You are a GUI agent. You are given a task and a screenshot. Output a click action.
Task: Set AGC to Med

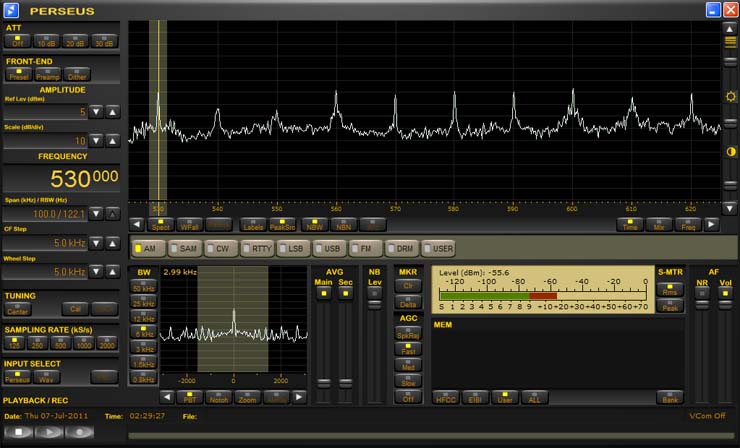(408, 365)
